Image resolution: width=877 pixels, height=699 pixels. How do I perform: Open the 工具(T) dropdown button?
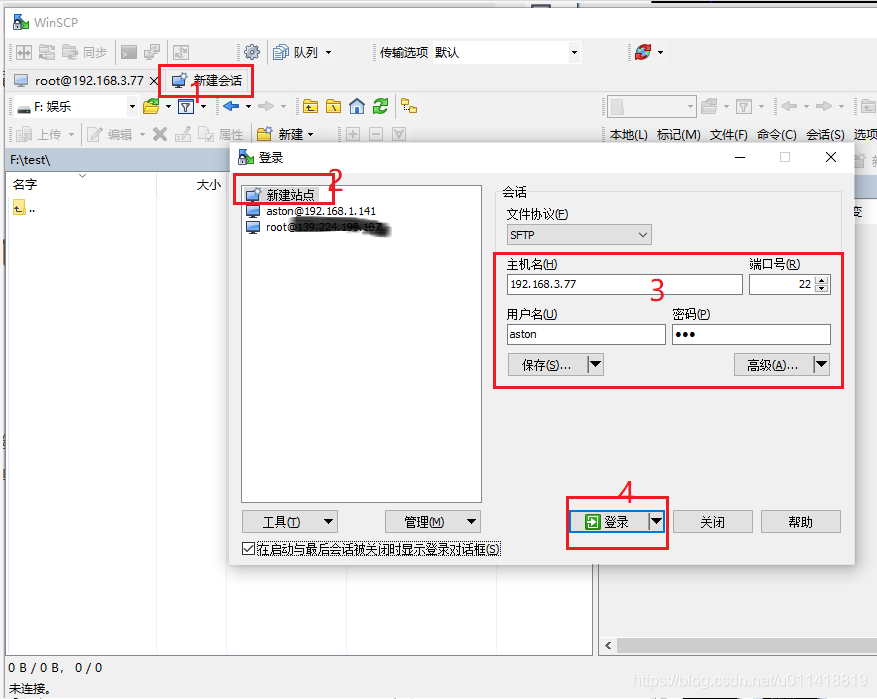click(290, 522)
